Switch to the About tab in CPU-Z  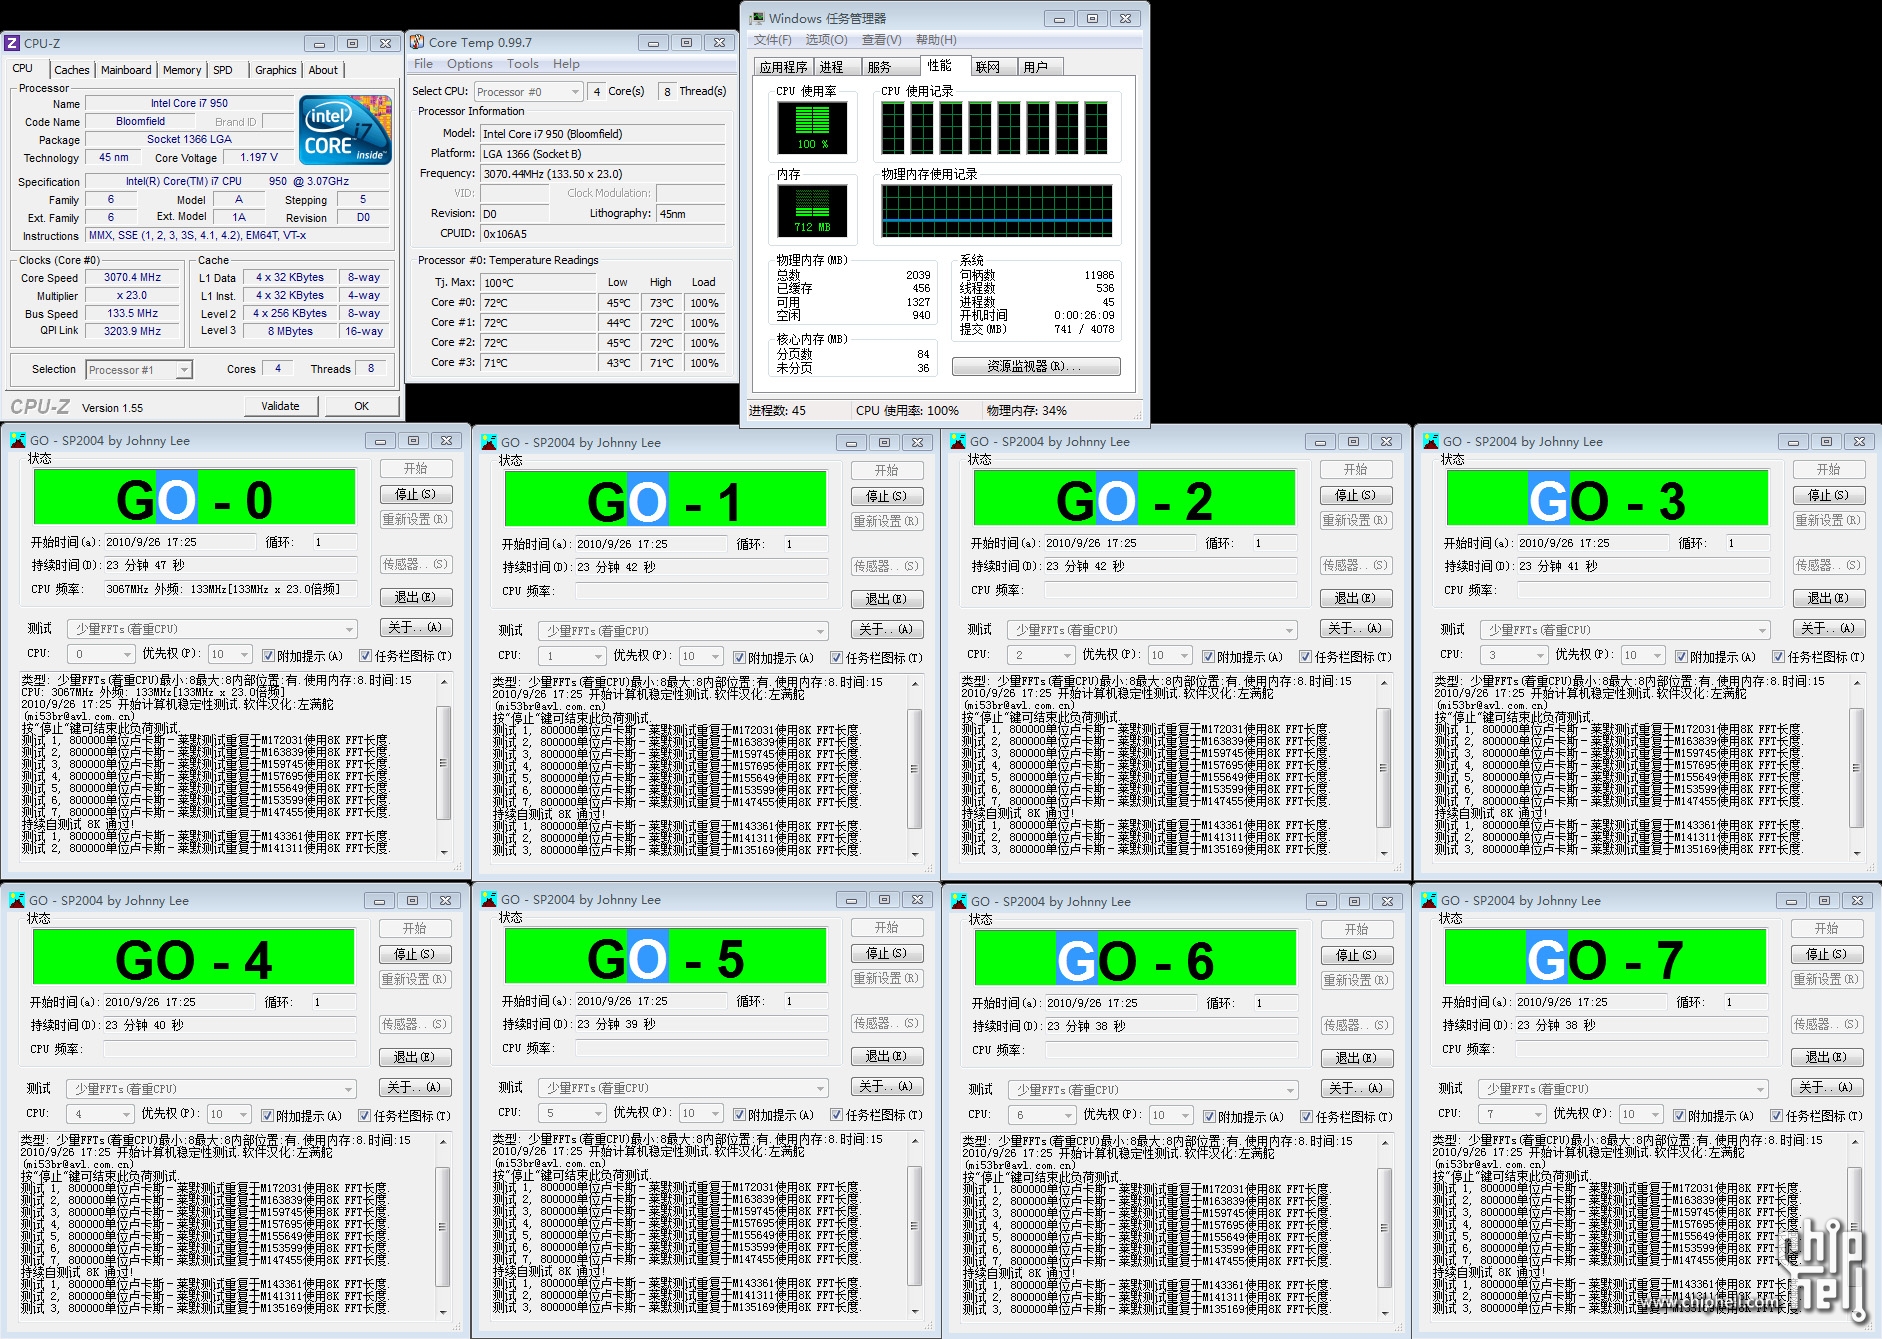323,70
